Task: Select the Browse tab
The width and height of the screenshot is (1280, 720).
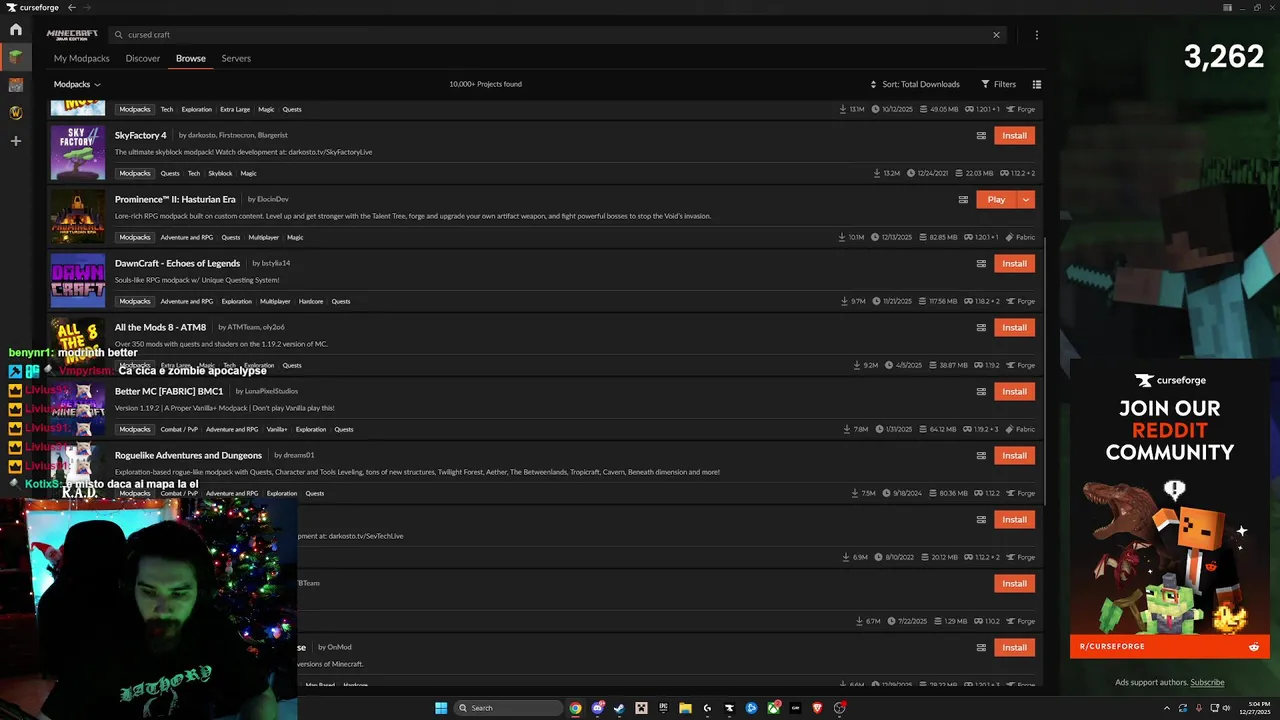Action: pyautogui.click(x=191, y=58)
